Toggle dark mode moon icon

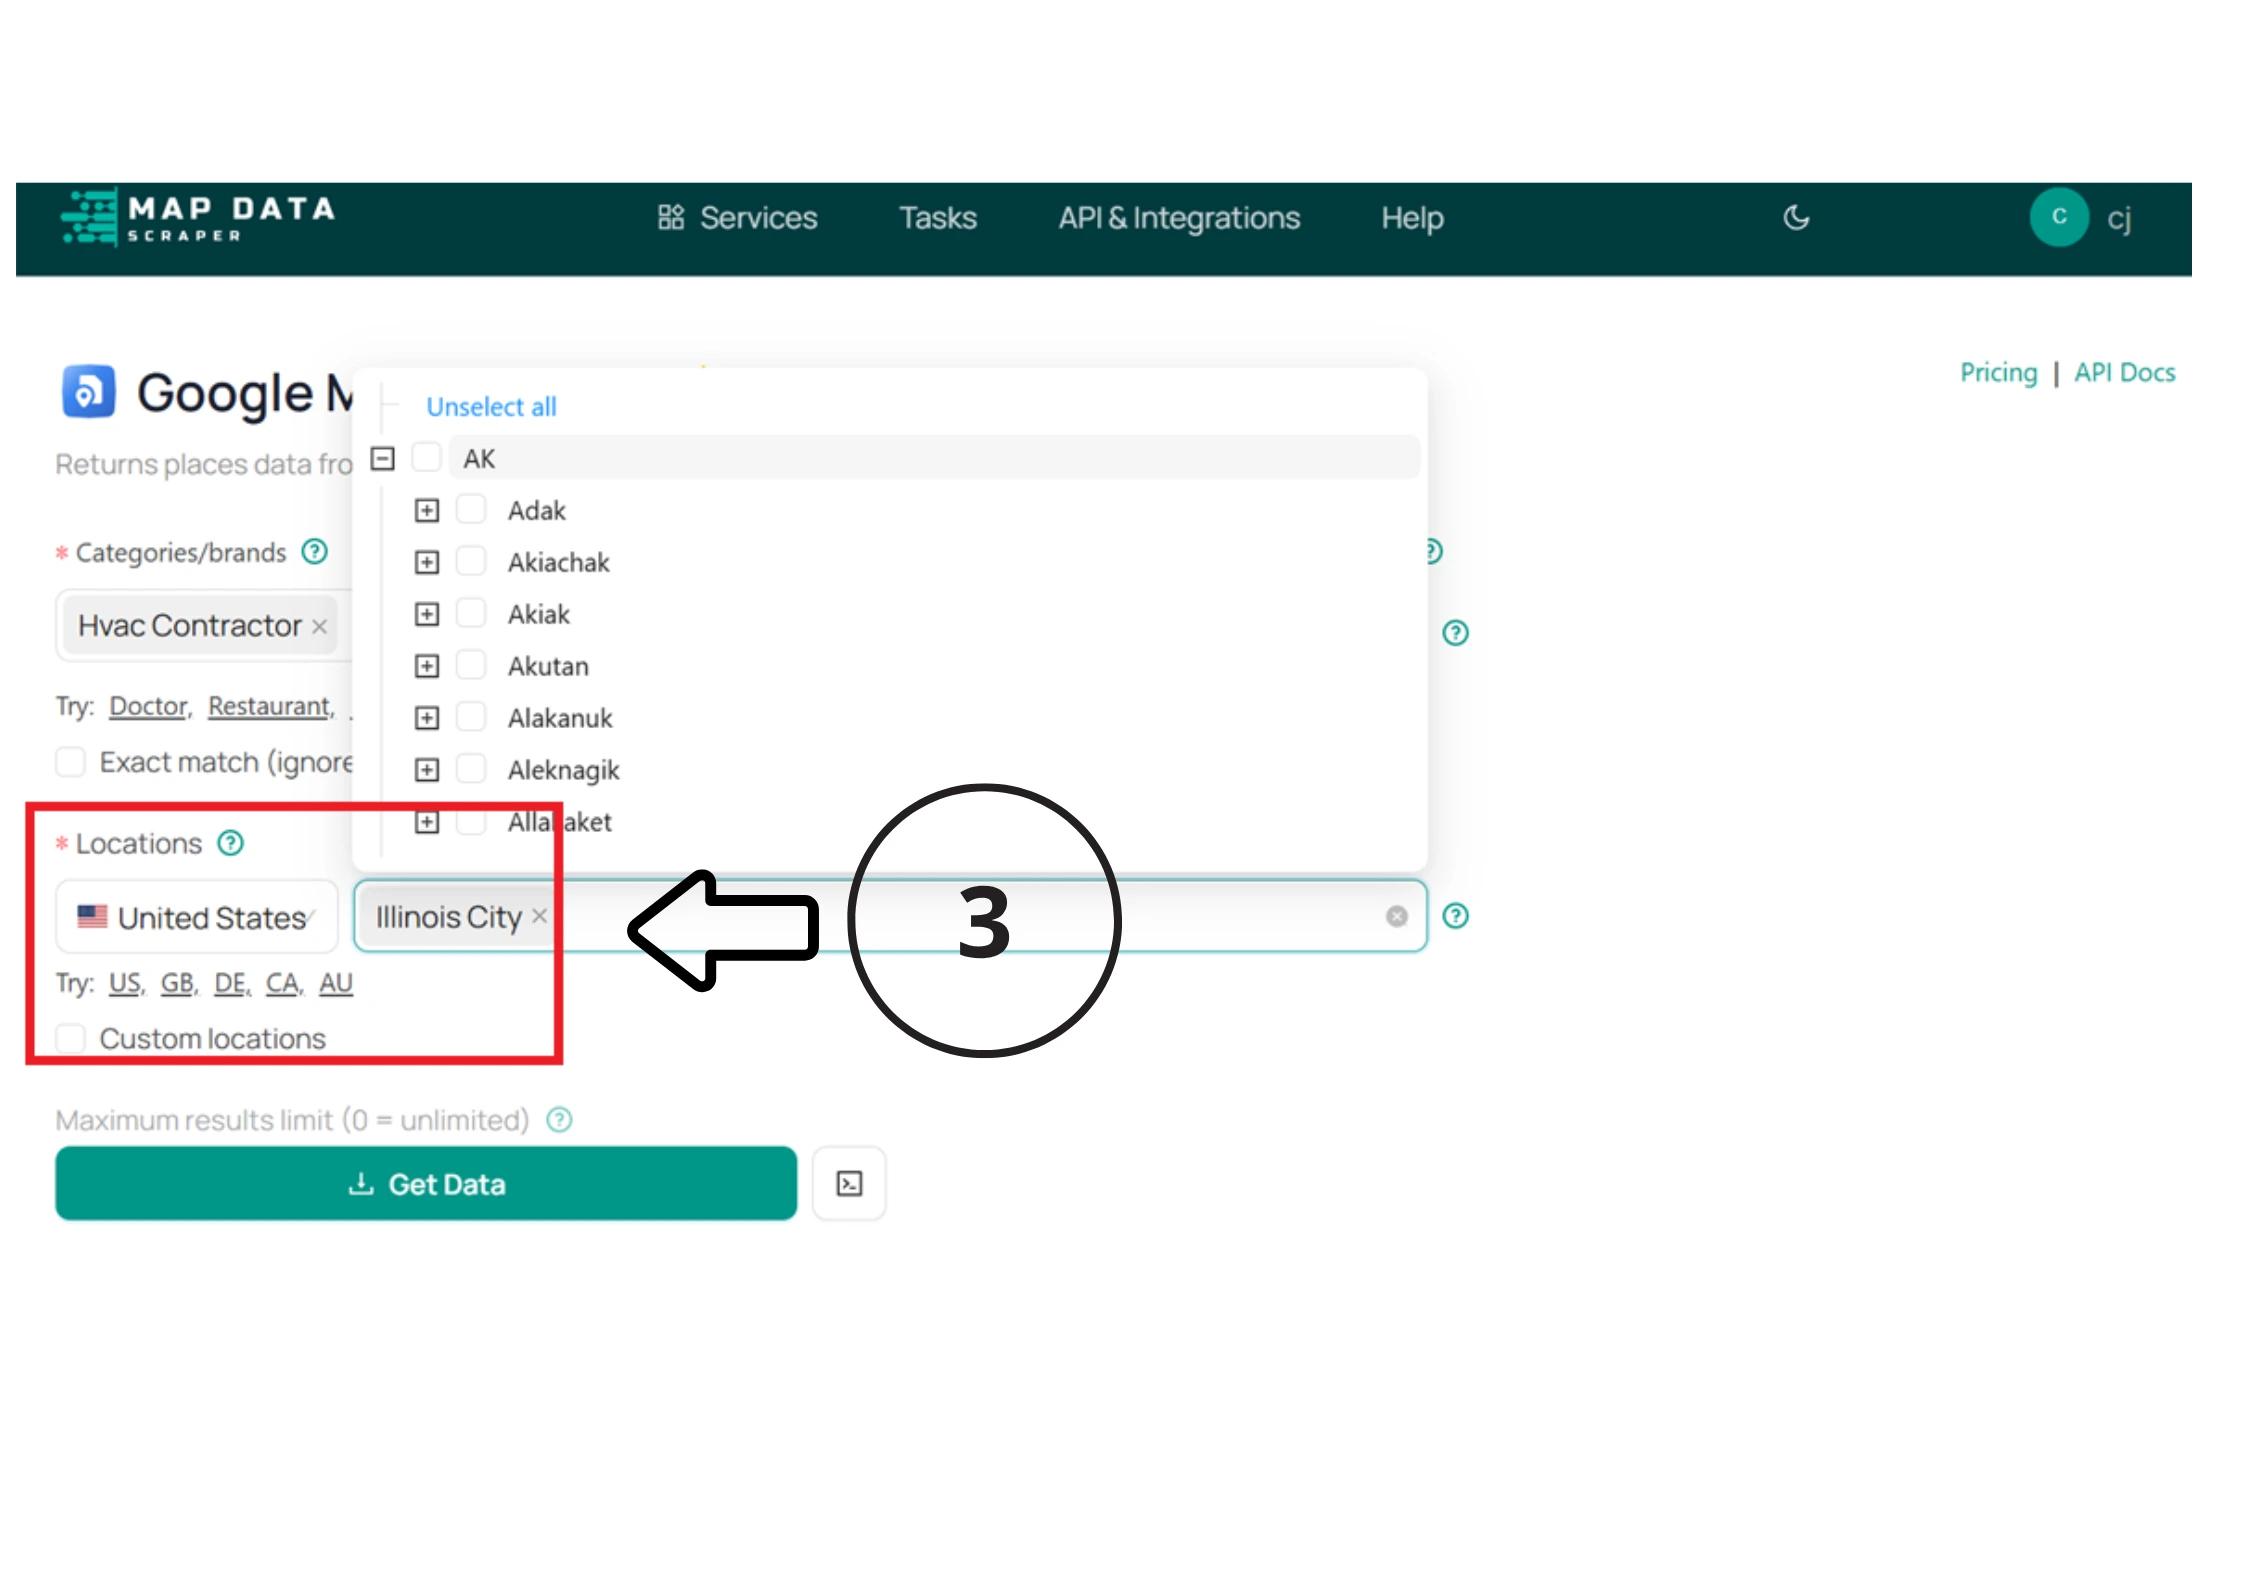[x=1795, y=218]
